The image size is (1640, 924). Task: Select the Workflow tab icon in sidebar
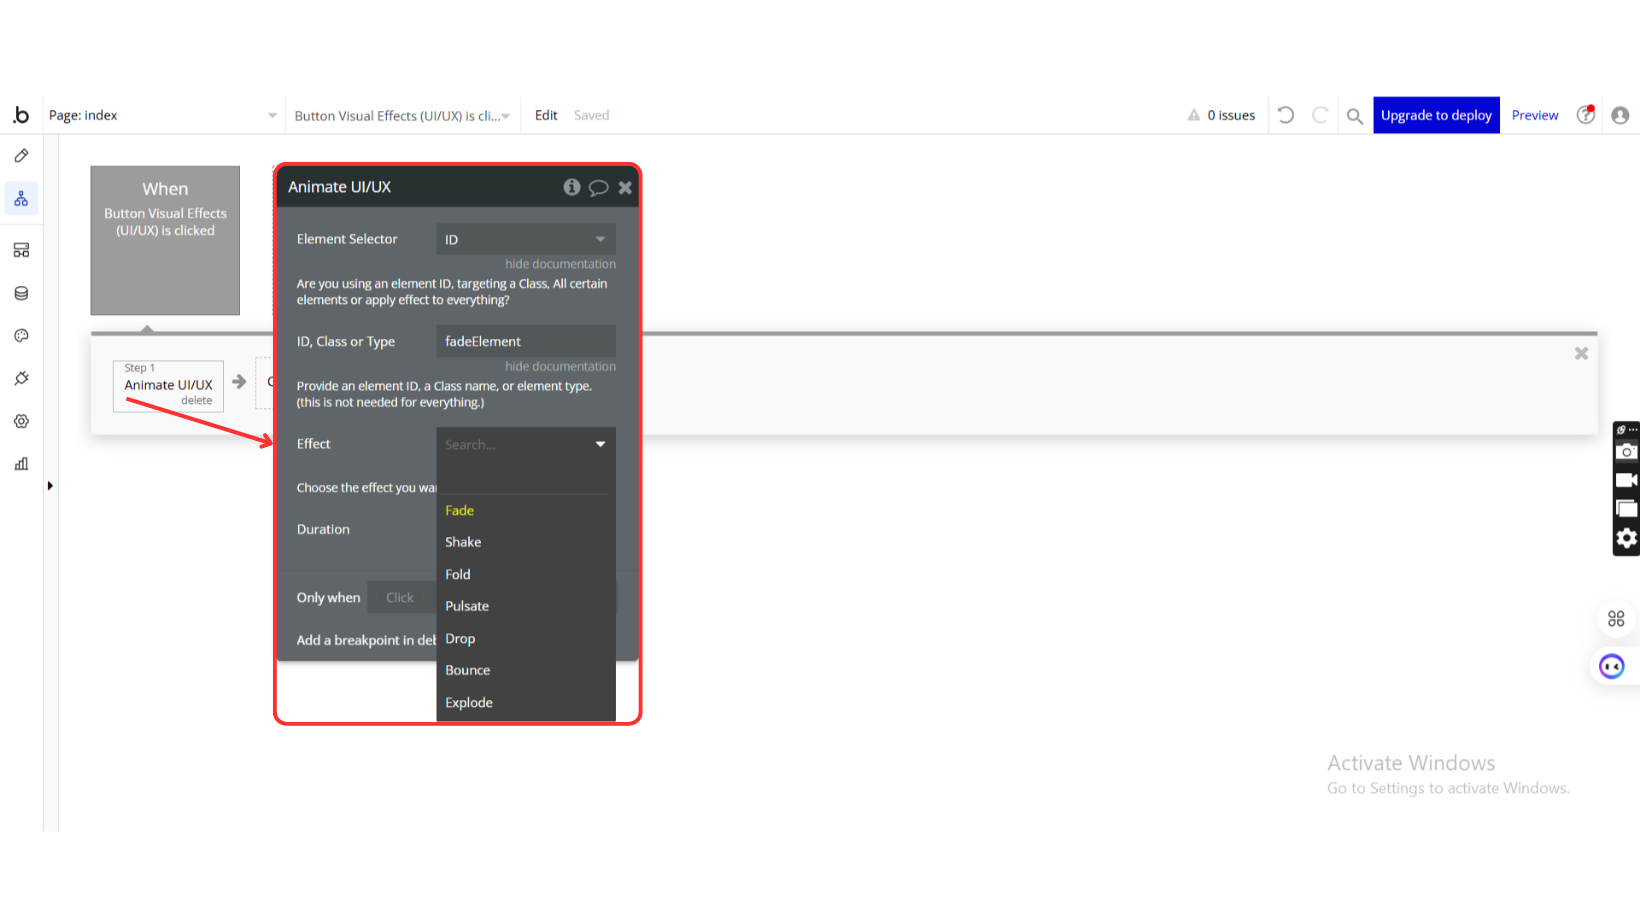pyautogui.click(x=21, y=199)
